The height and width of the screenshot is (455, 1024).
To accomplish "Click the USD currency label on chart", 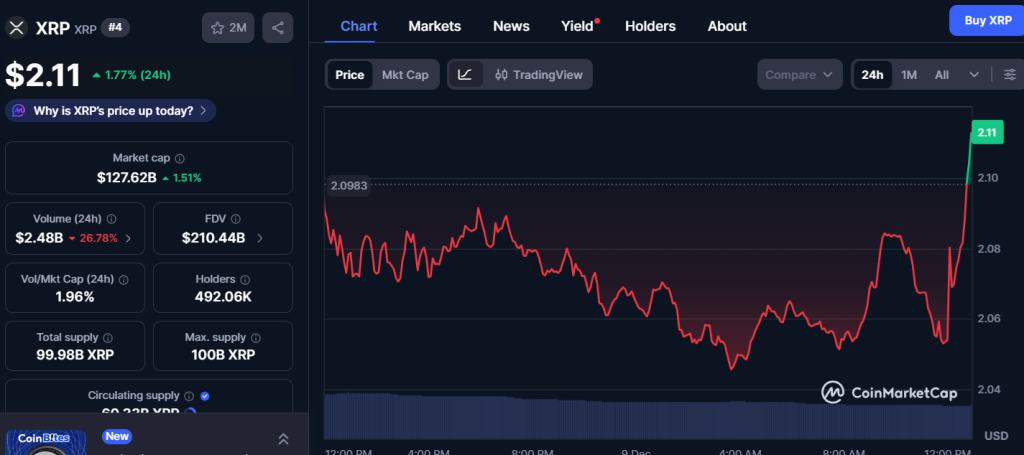I will [x=997, y=435].
